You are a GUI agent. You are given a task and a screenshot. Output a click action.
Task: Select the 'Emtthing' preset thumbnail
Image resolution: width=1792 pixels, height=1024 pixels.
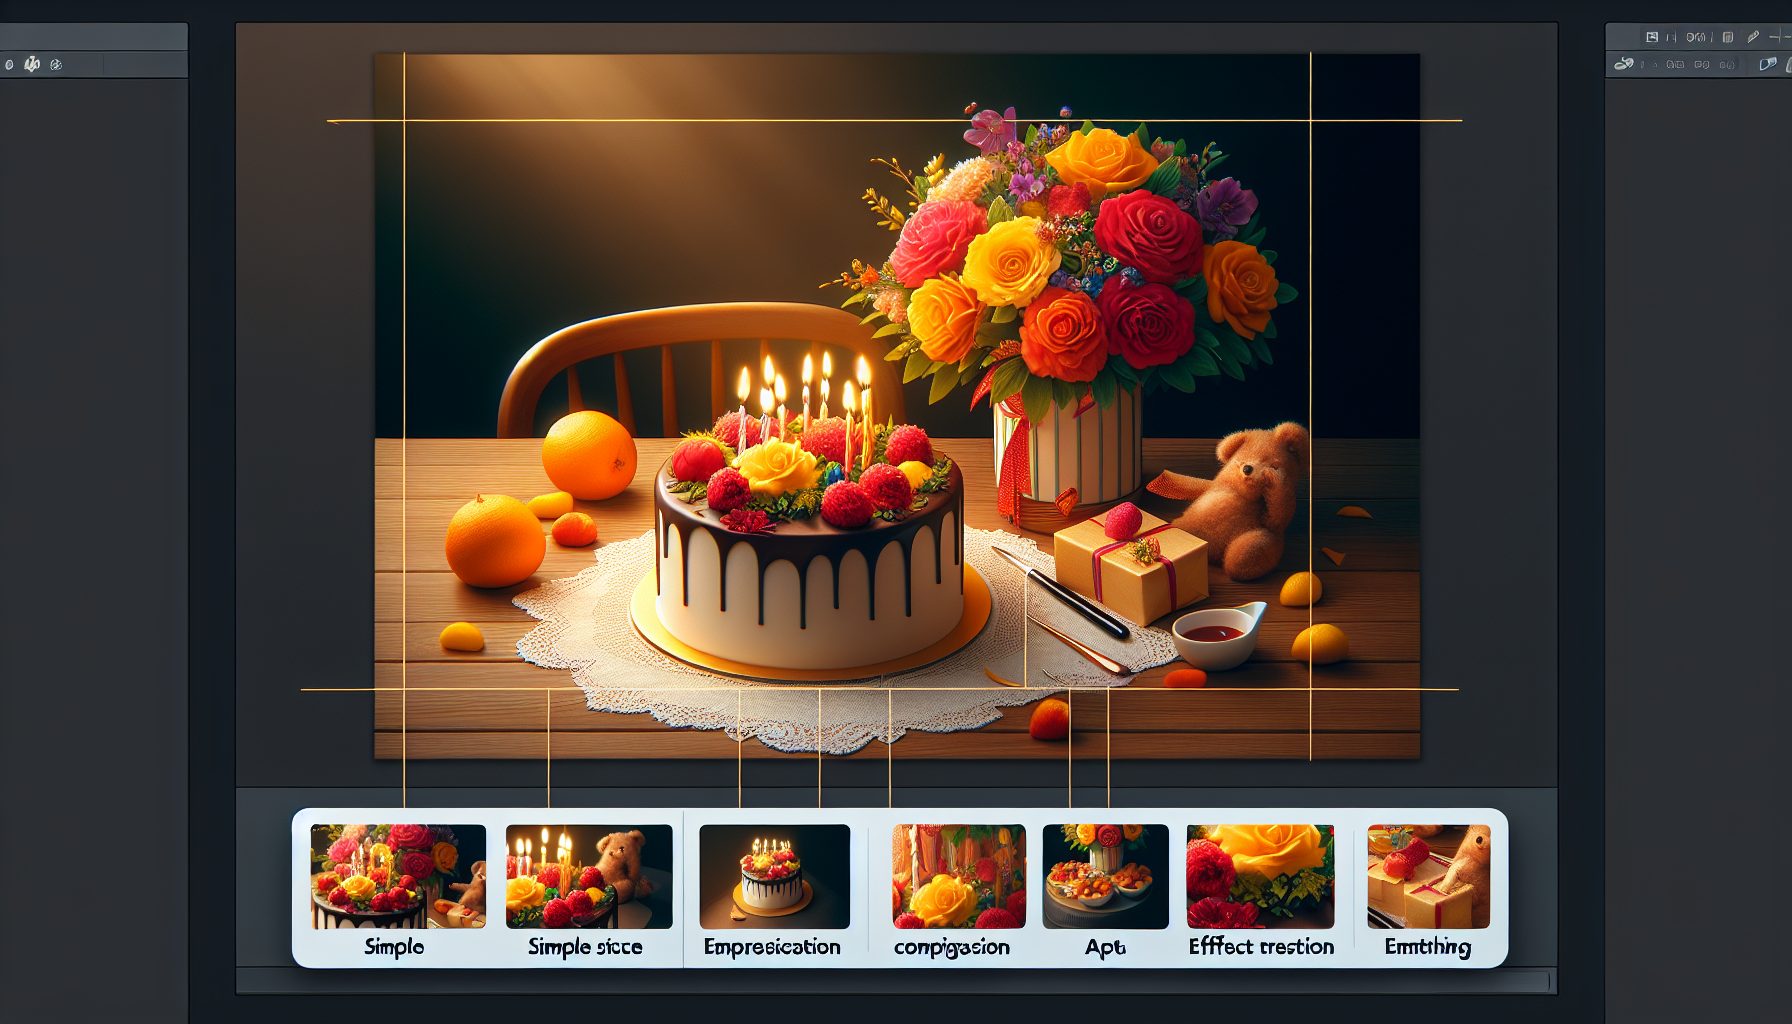tap(1428, 876)
